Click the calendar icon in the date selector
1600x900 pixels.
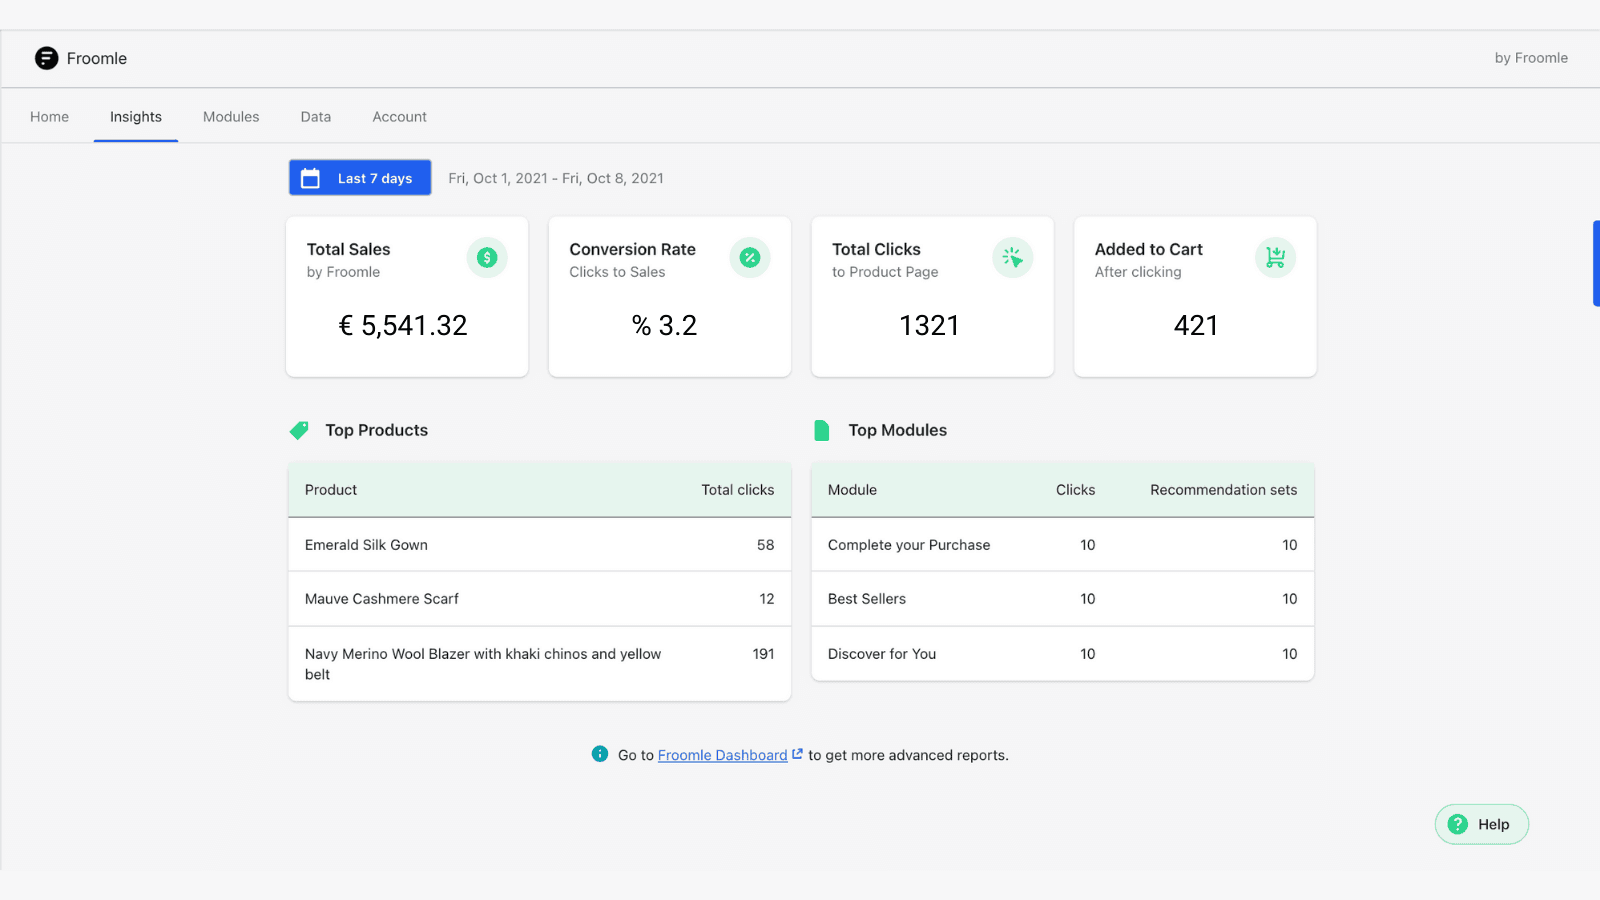pyautogui.click(x=311, y=177)
